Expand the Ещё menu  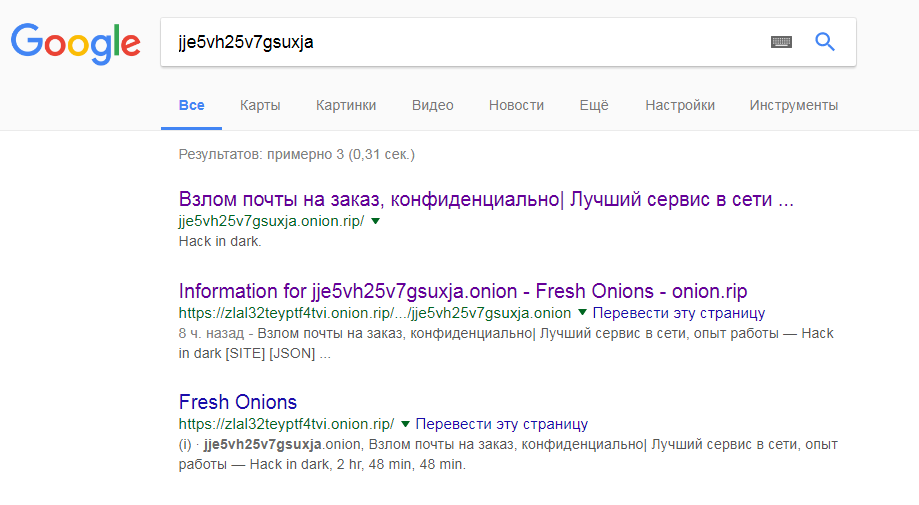594,105
